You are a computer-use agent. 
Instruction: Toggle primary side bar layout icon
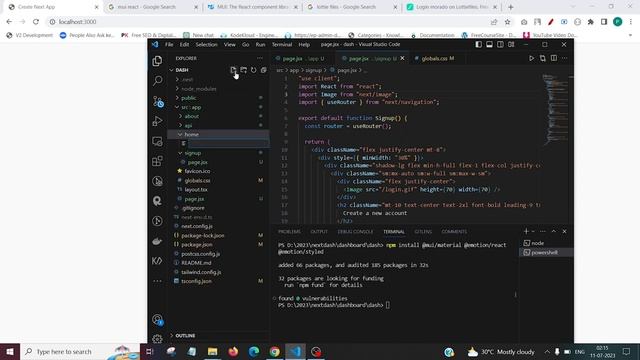[x=478, y=44]
